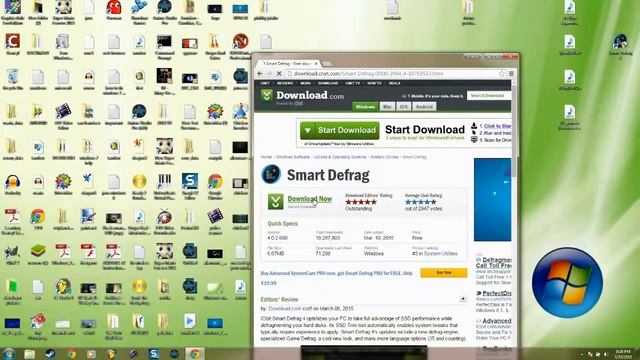The image size is (640, 360).
Task: Click the system tray clock
Action: point(623,354)
